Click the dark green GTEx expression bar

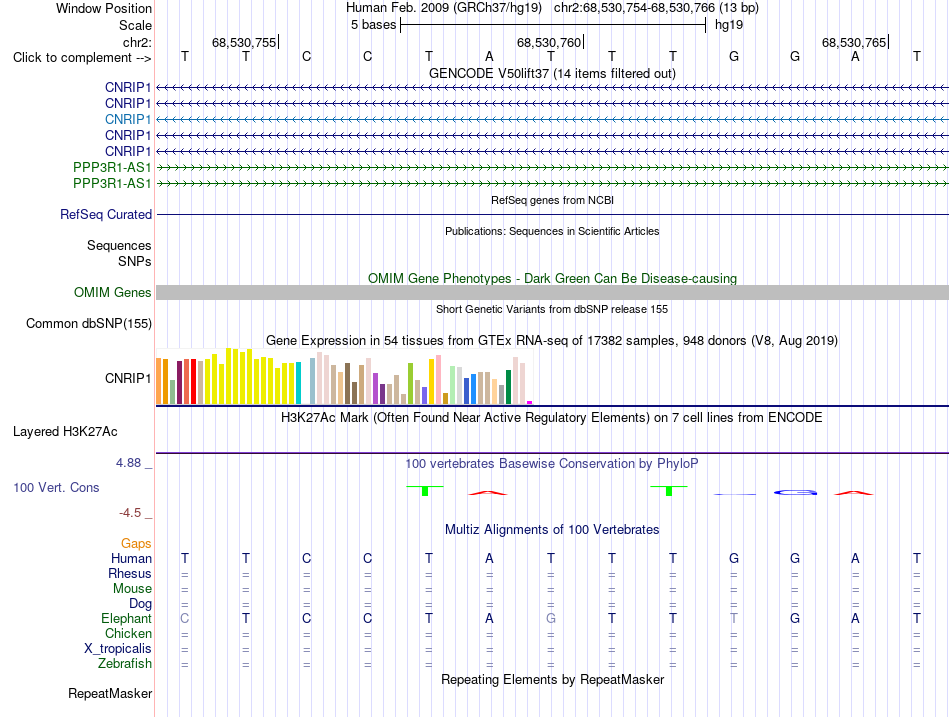click(x=508, y=387)
